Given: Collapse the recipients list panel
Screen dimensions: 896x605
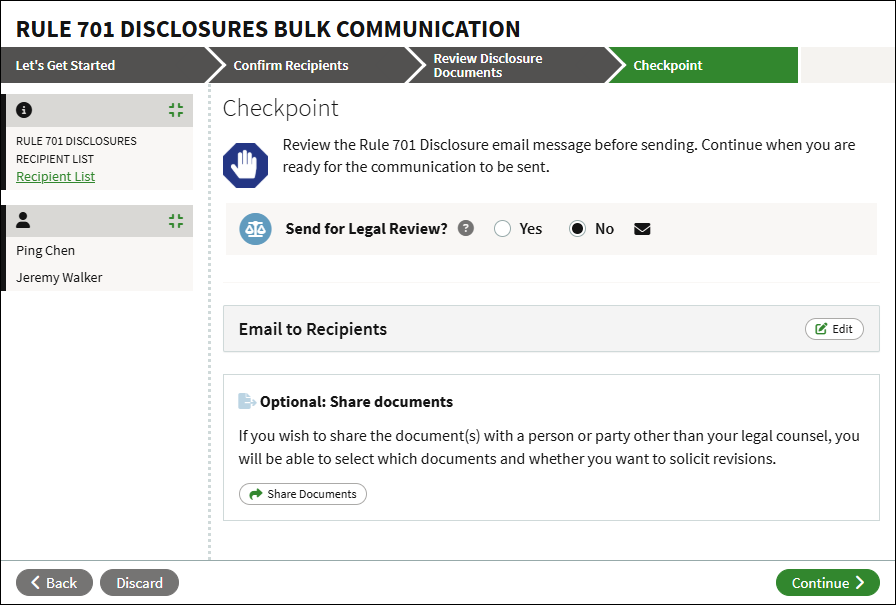Looking at the screenshot, I should (176, 221).
